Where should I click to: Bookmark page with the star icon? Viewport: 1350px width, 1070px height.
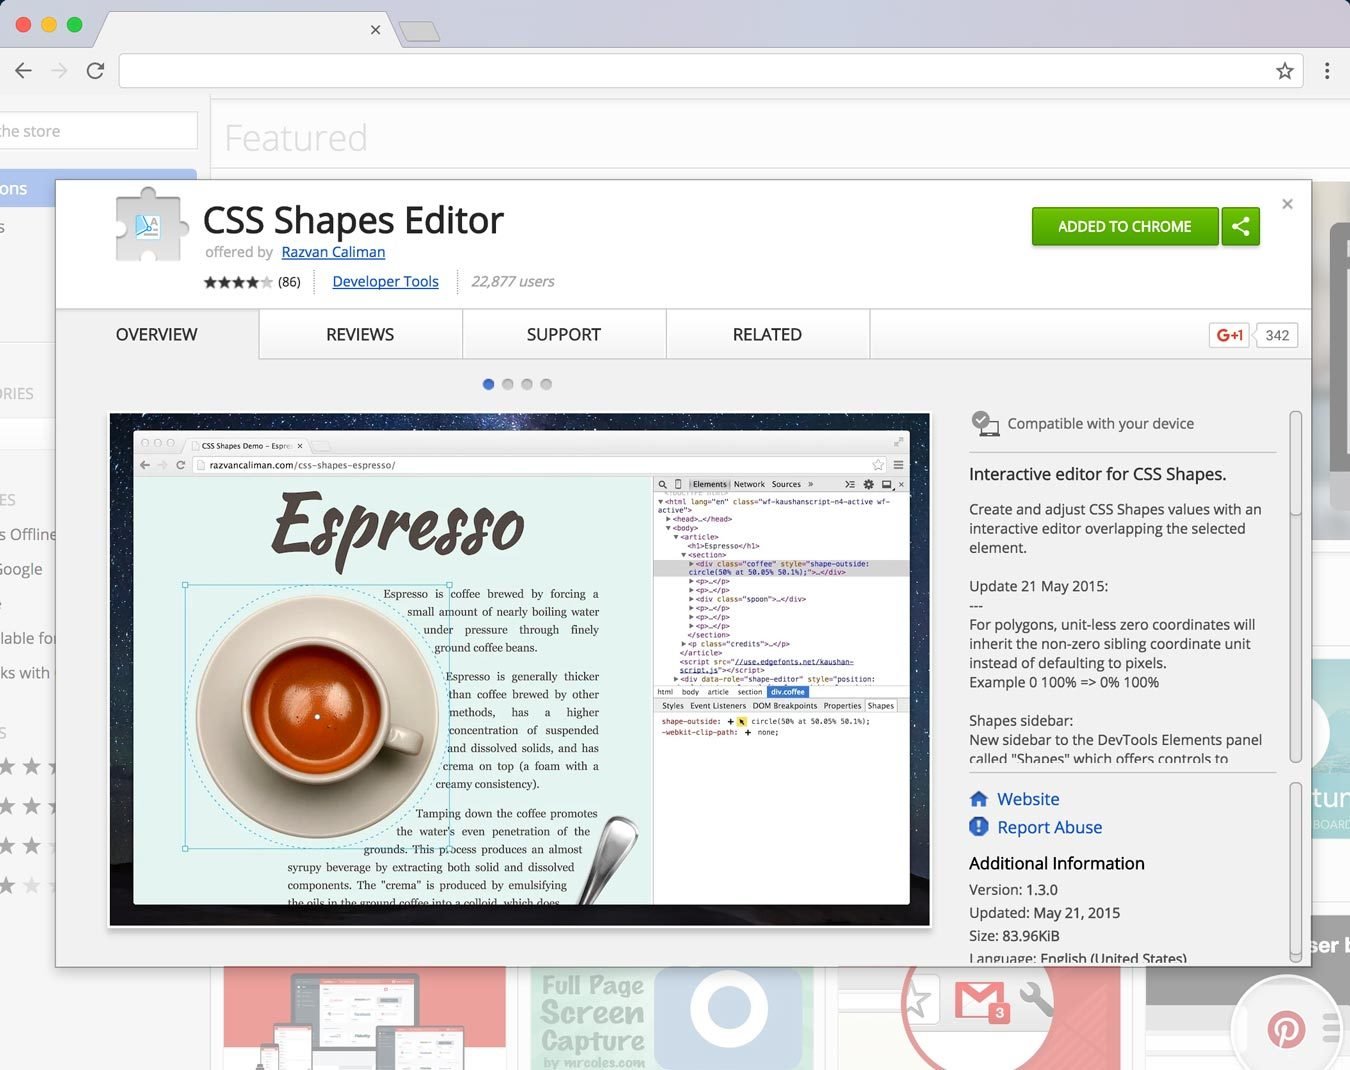point(1284,71)
